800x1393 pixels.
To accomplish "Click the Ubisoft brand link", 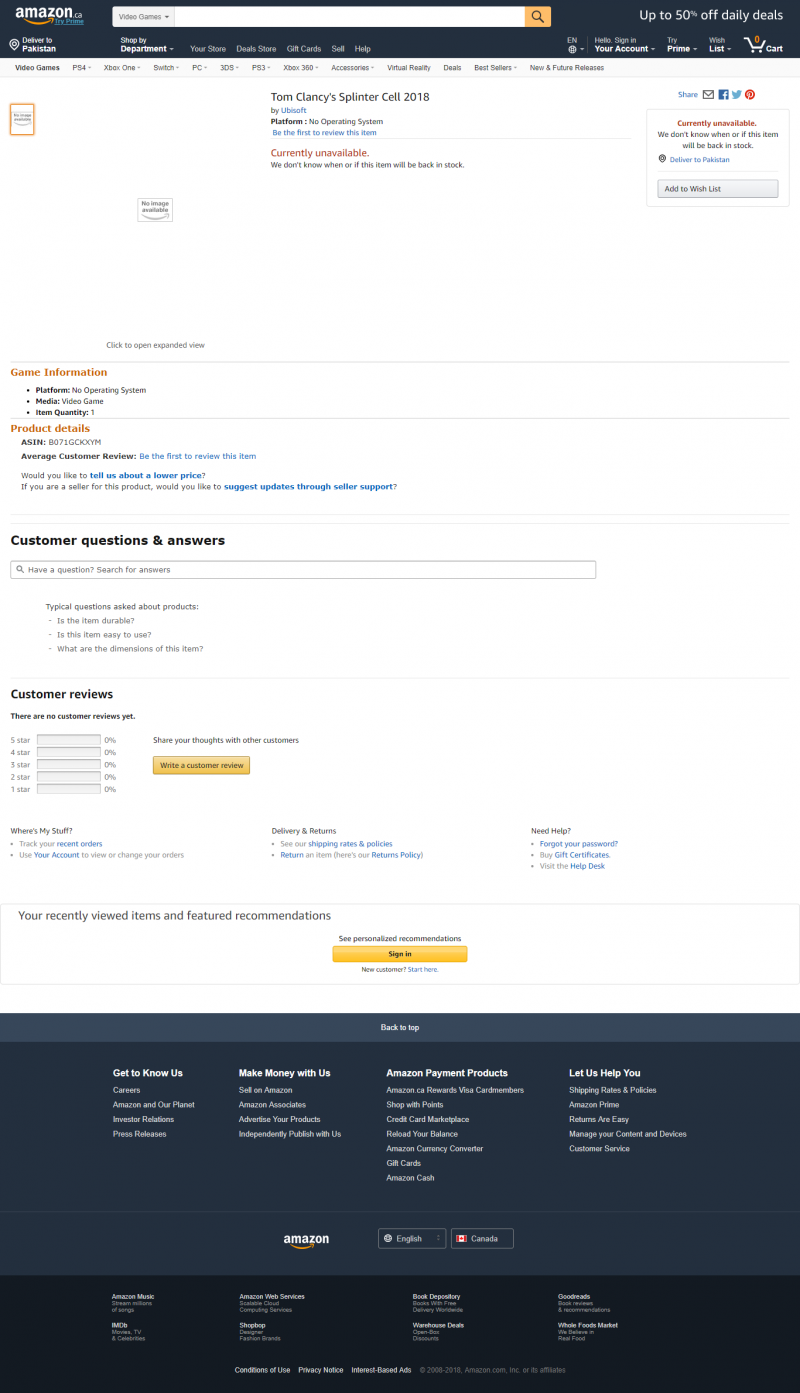I will coord(295,110).
